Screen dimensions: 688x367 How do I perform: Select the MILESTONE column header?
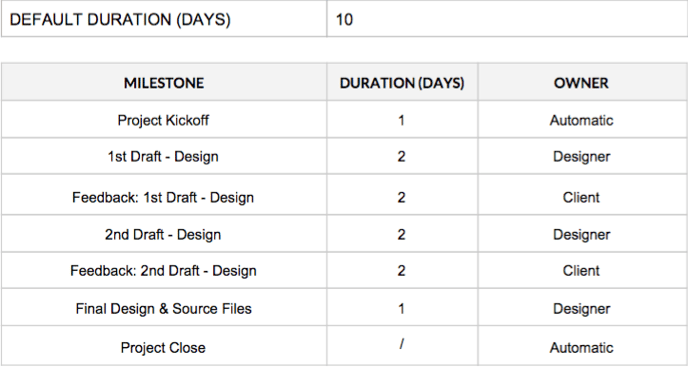coord(164,83)
